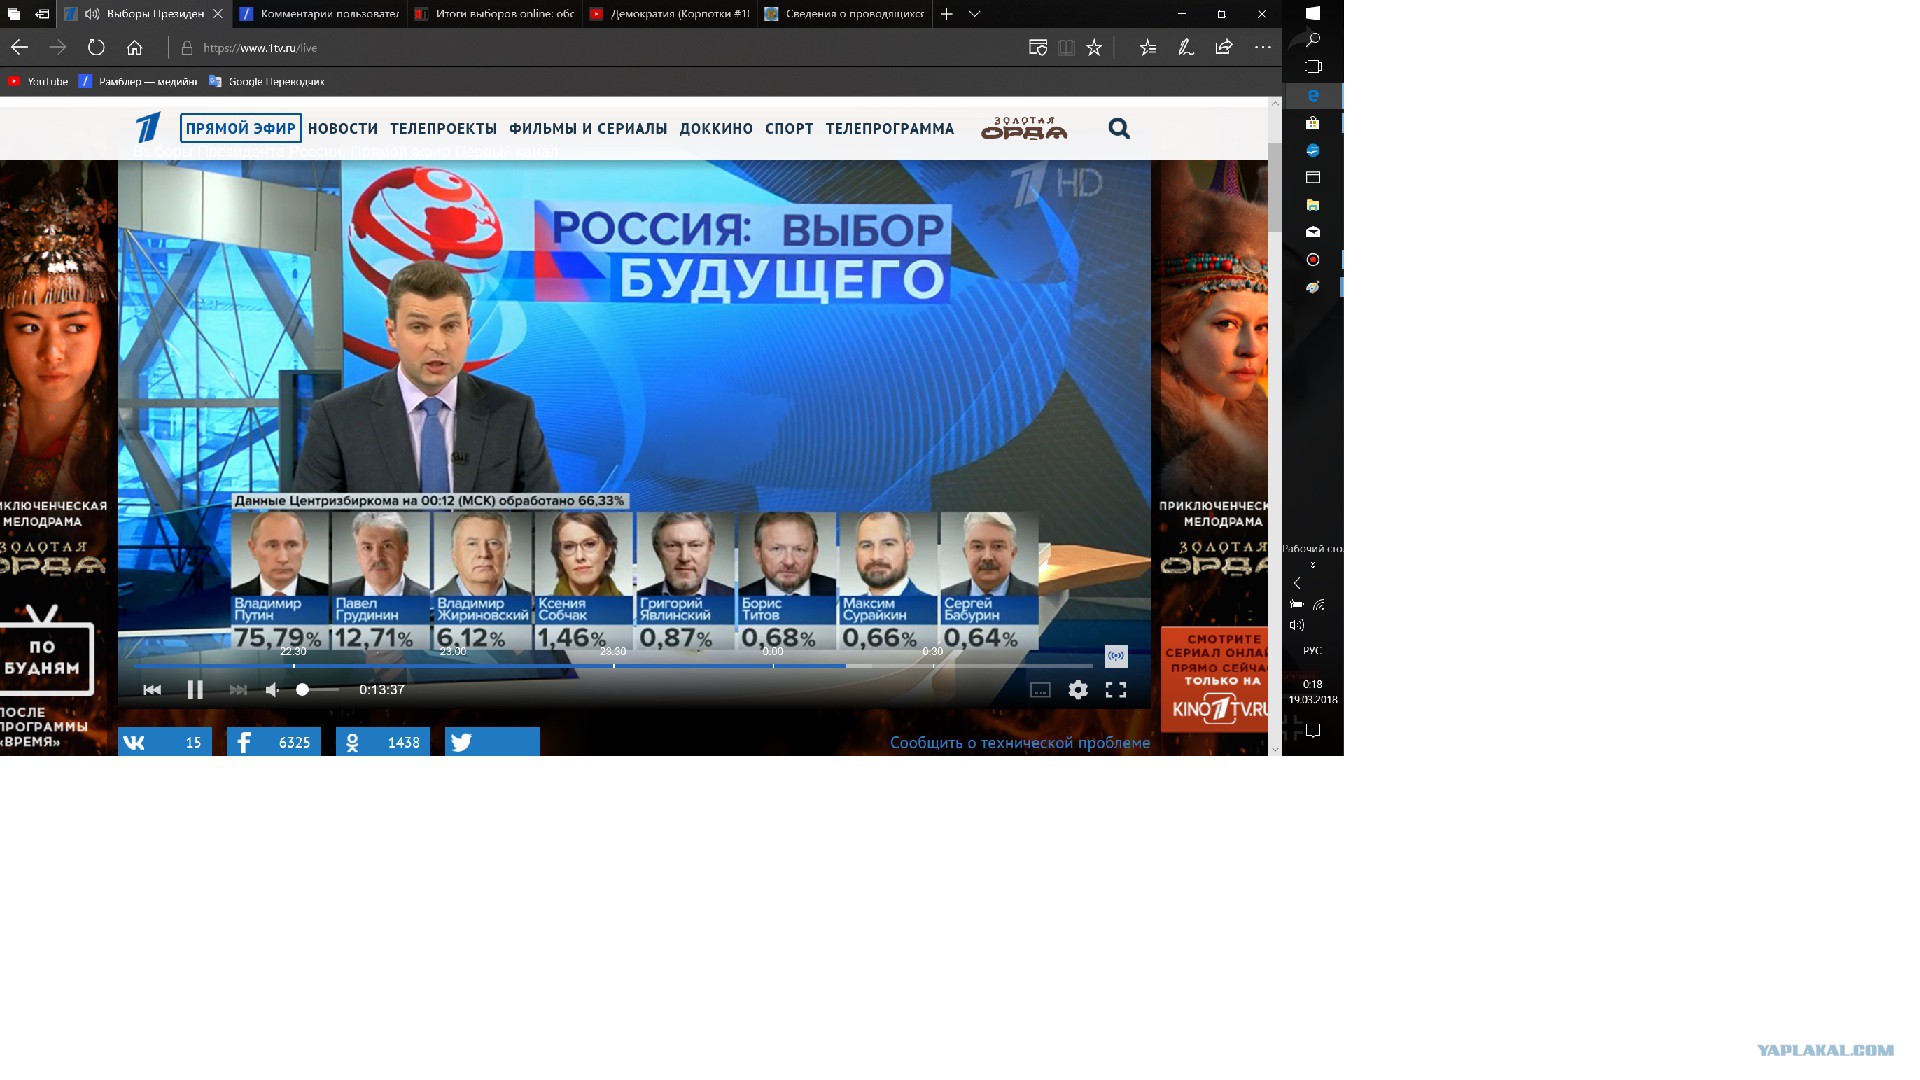Switch to the Сведения о проводящихся tab
The height and width of the screenshot is (1080, 1920).
[x=844, y=14]
